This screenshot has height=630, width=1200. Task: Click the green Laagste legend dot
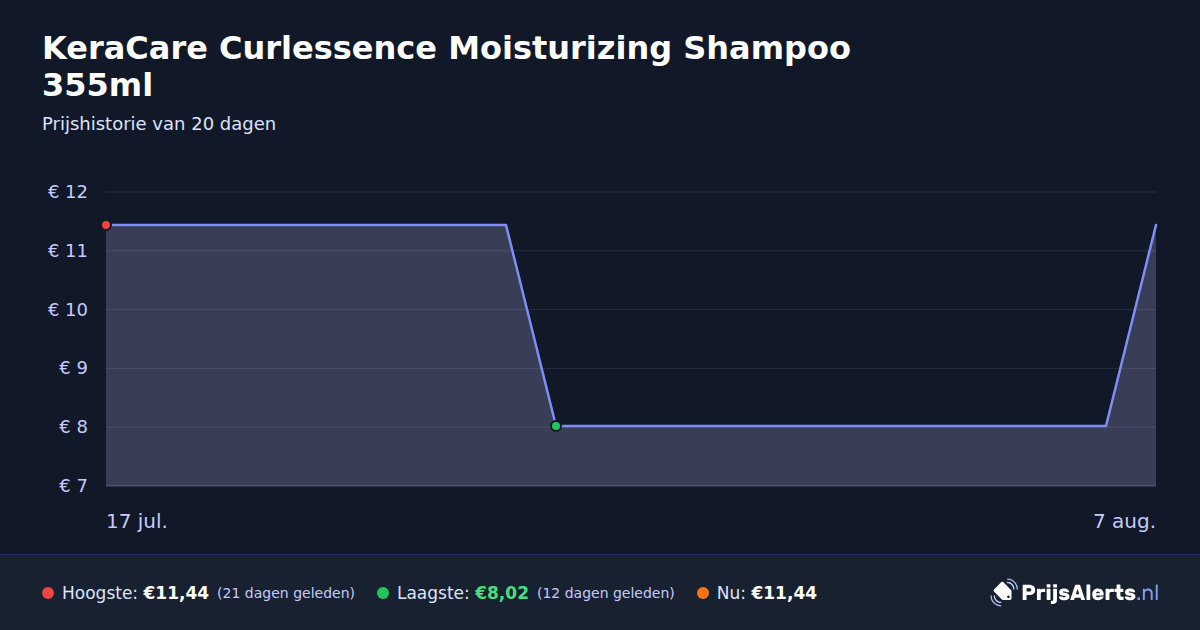(x=383, y=593)
